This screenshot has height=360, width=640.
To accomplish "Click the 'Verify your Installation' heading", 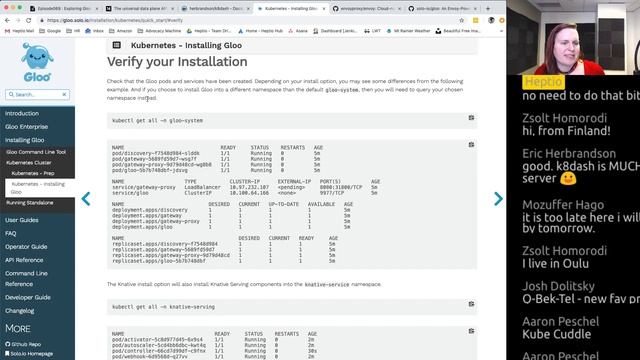I will point(177,62).
